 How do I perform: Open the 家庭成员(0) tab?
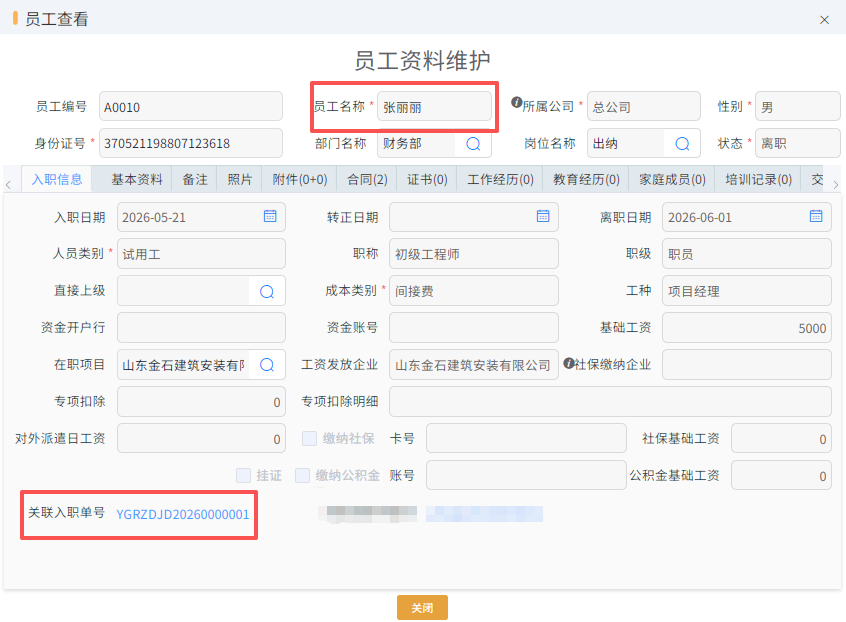tap(672, 179)
